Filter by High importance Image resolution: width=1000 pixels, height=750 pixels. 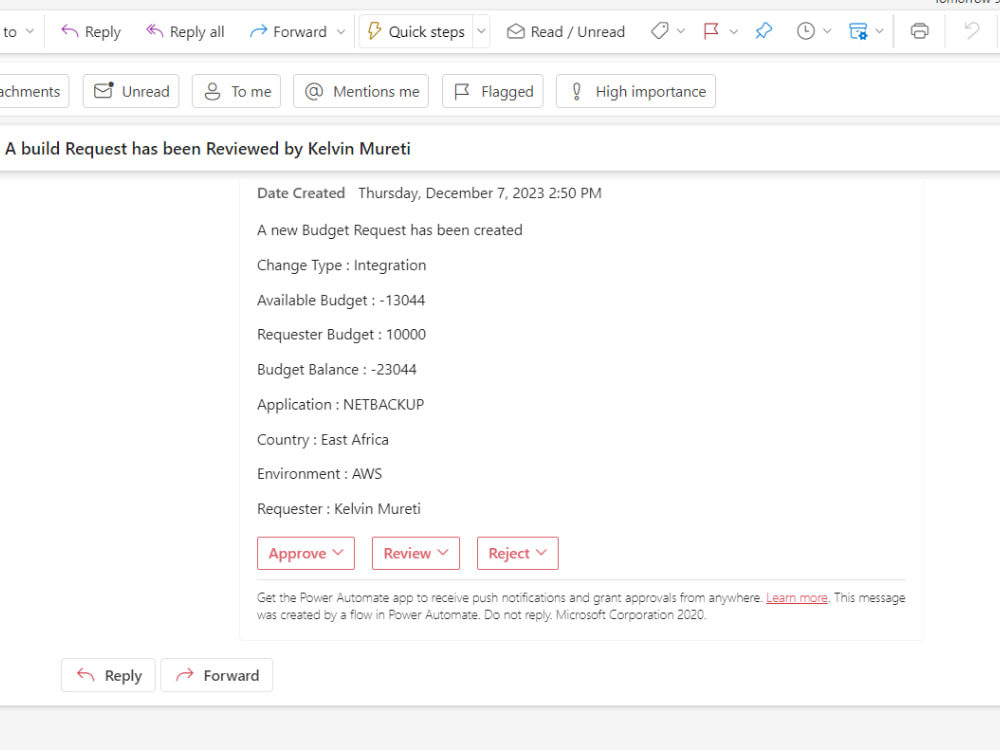636,91
